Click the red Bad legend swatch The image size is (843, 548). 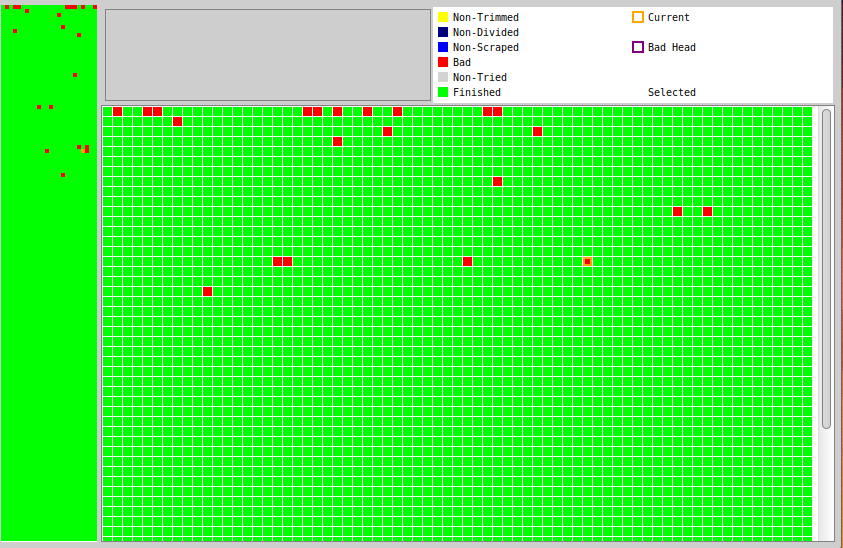tap(443, 62)
